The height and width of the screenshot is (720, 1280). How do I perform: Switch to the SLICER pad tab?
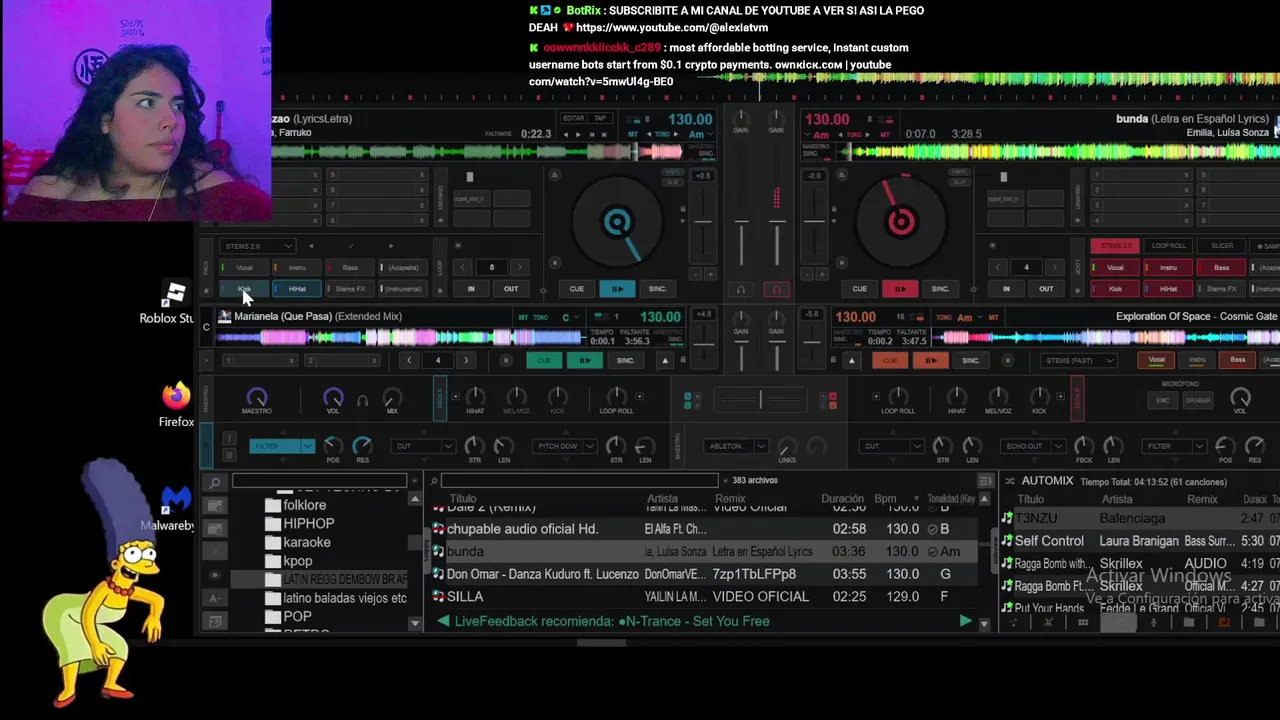[1222, 246]
